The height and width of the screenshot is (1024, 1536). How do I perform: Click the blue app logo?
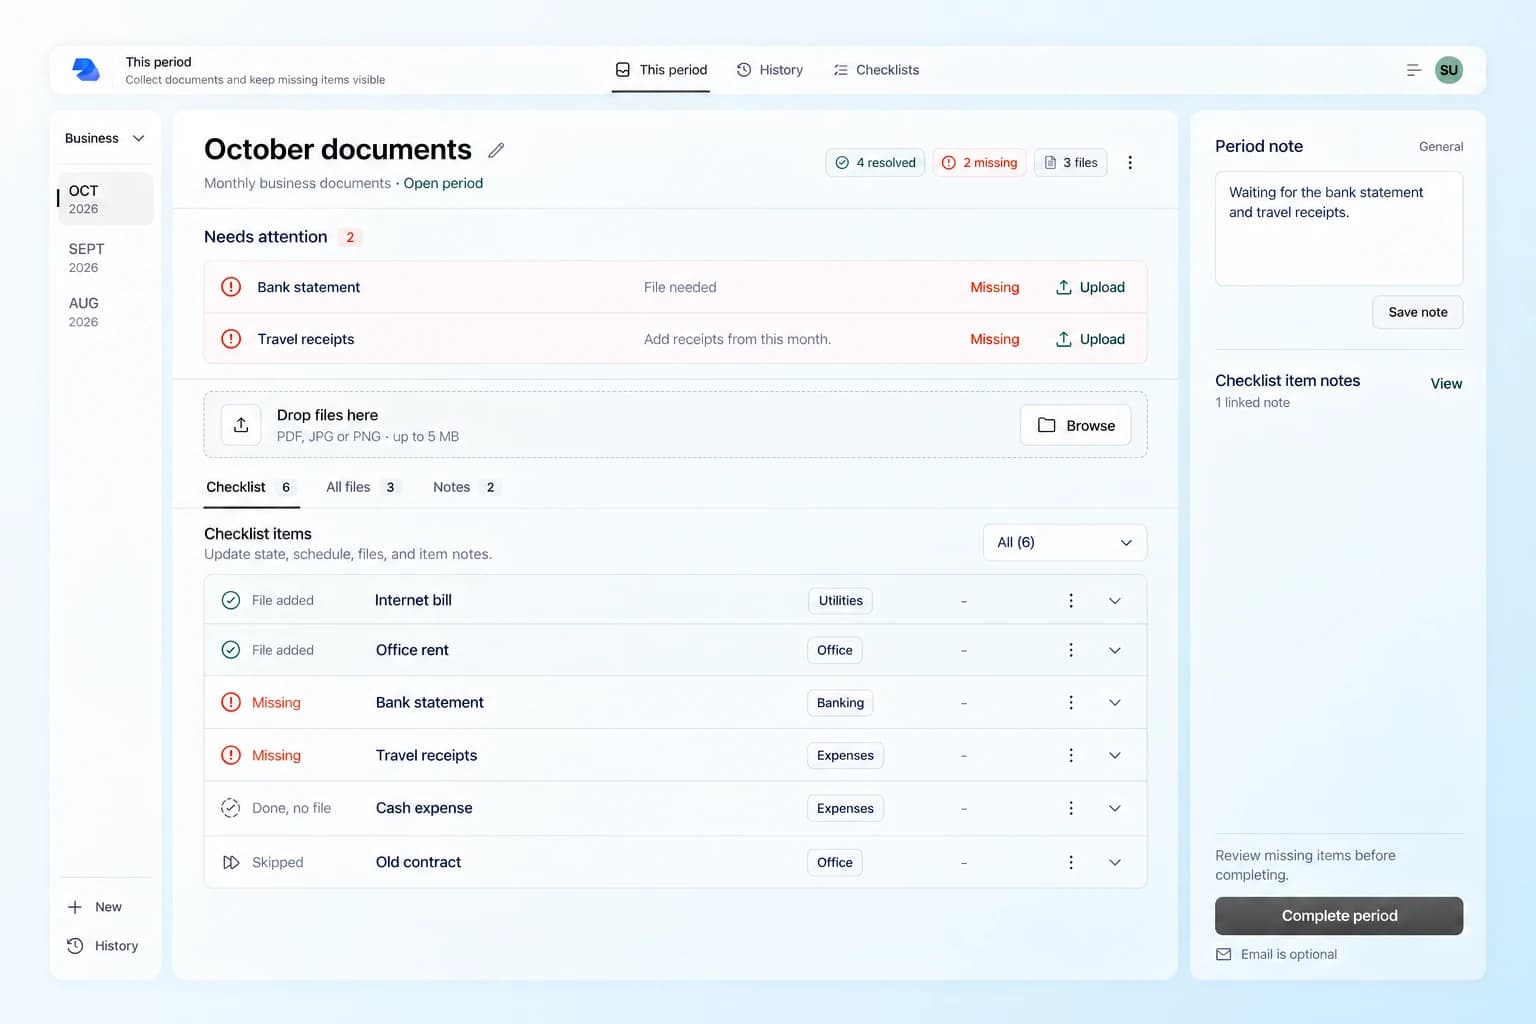tap(86, 69)
